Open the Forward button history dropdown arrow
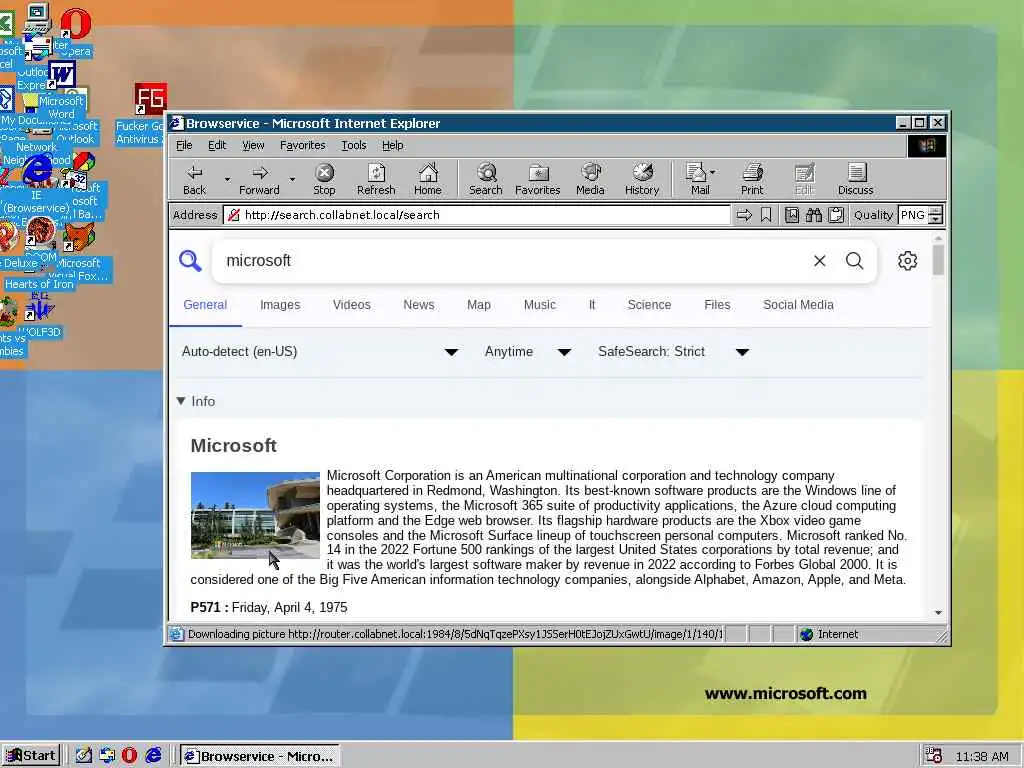 tap(292, 179)
